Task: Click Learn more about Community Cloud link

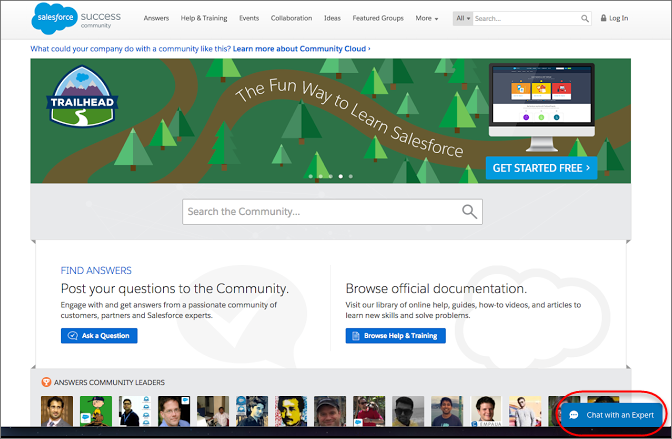Action: [x=301, y=49]
